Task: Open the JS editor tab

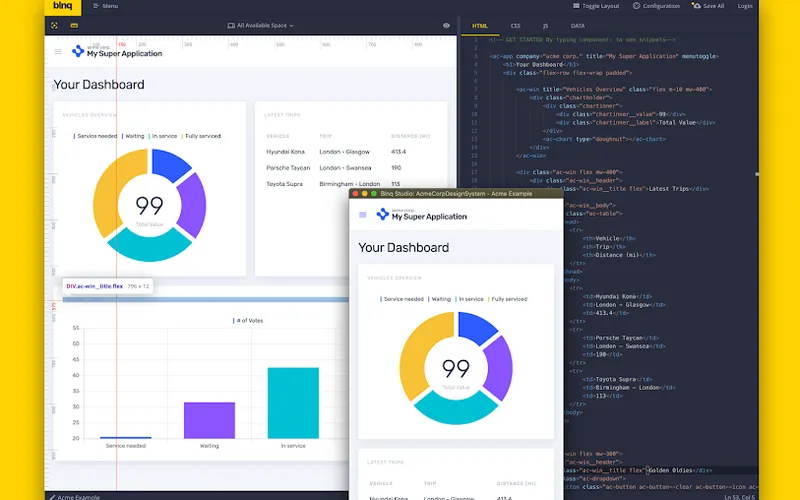Action: pos(545,25)
